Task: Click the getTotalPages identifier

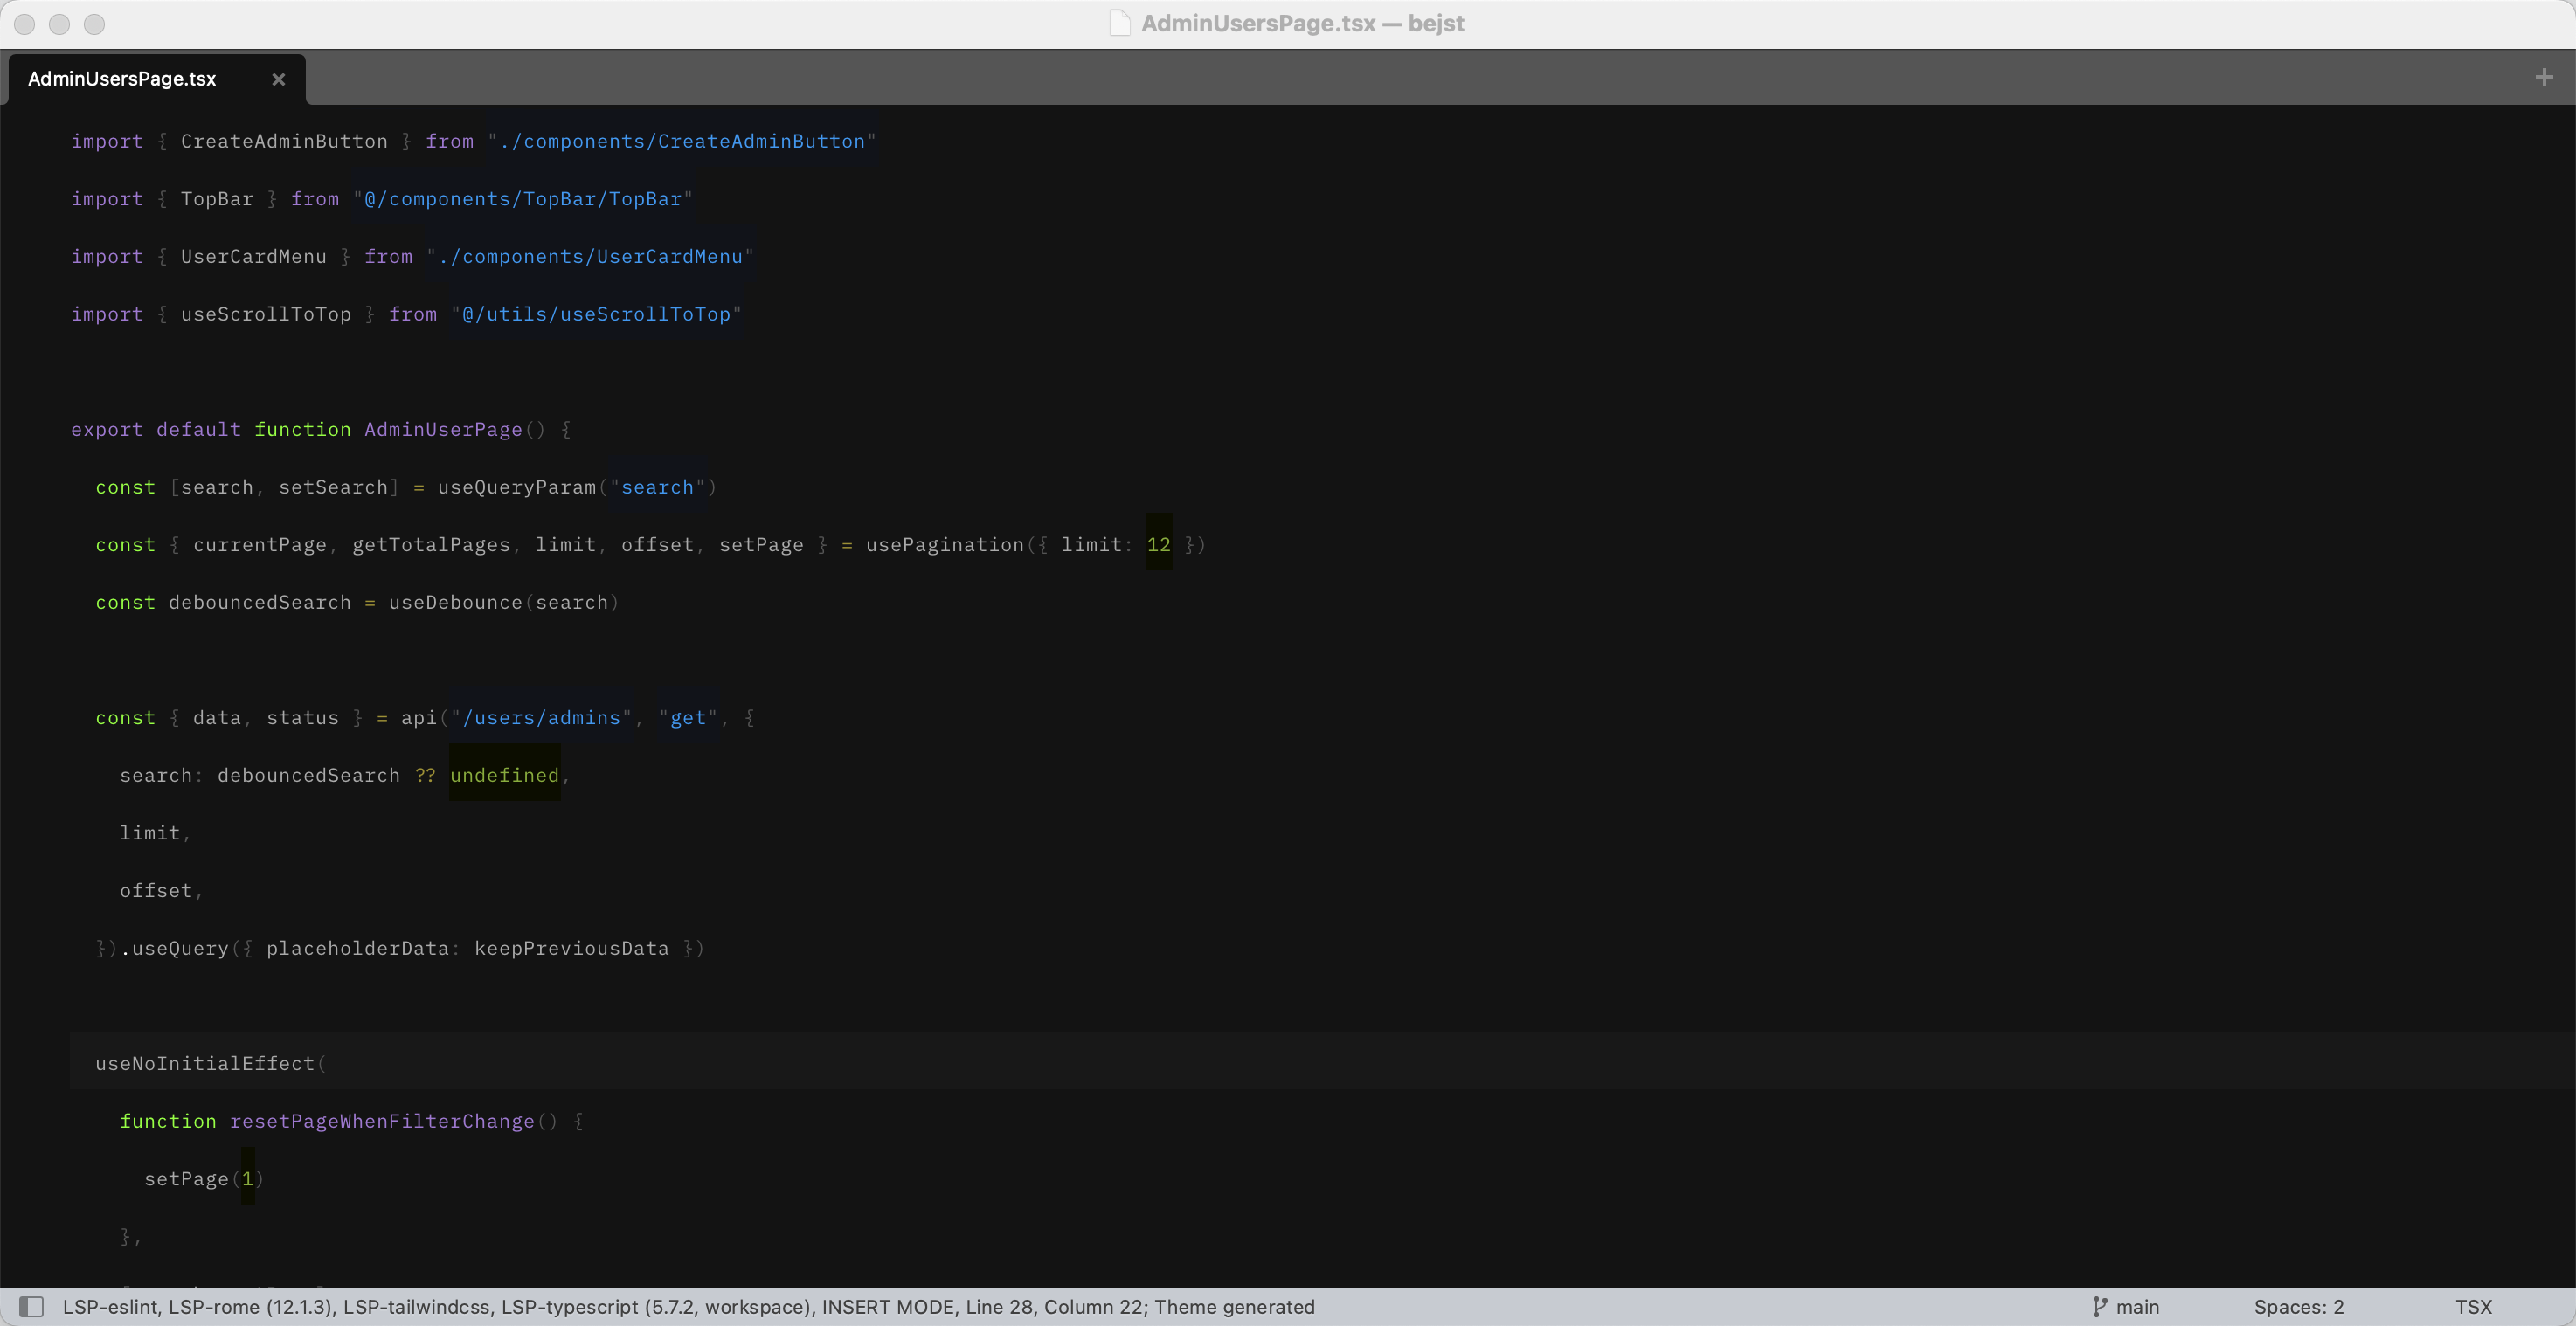Action: (x=431, y=544)
